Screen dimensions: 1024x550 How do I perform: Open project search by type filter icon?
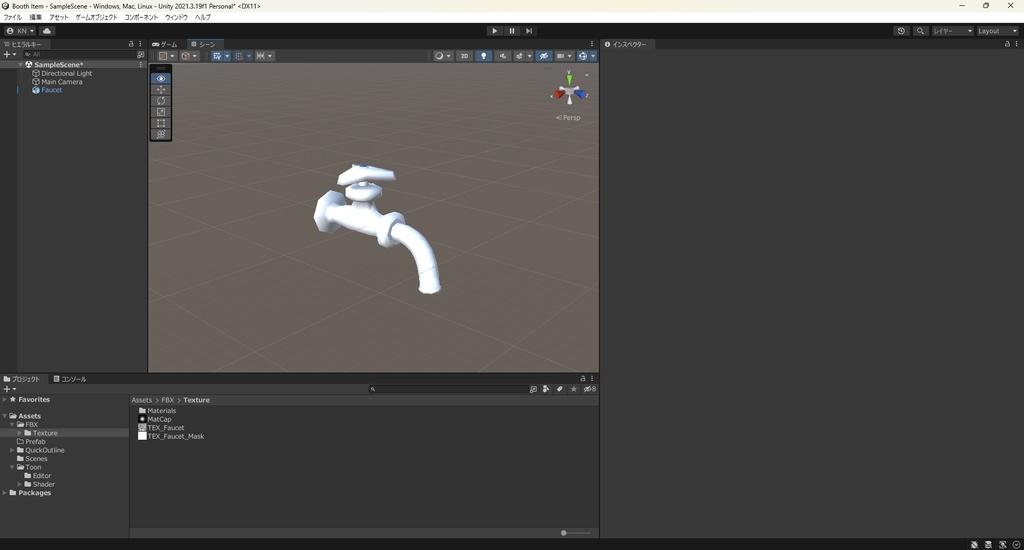point(546,389)
